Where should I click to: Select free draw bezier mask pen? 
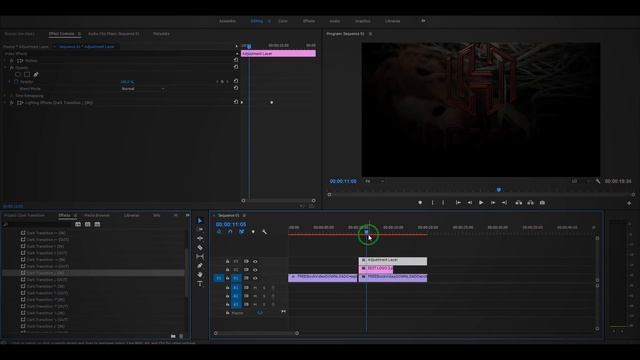(36, 75)
